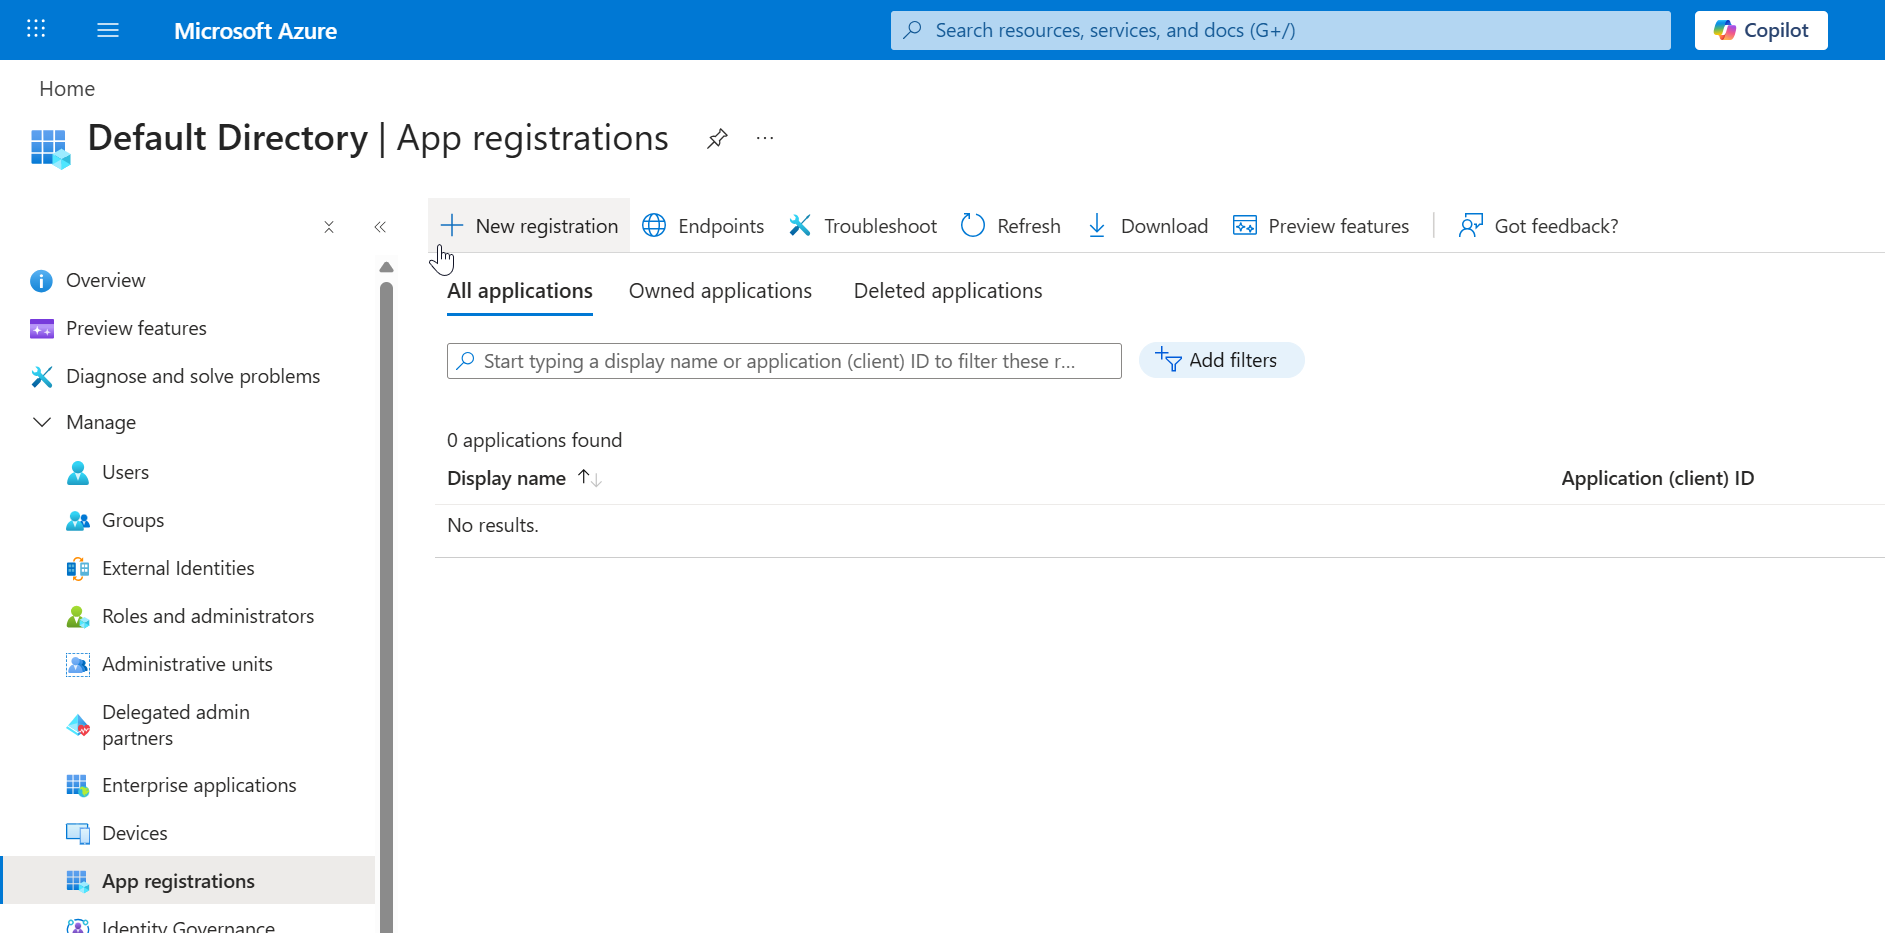Open the Deleted applications tab
The width and height of the screenshot is (1885, 933).
pos(947,290)
